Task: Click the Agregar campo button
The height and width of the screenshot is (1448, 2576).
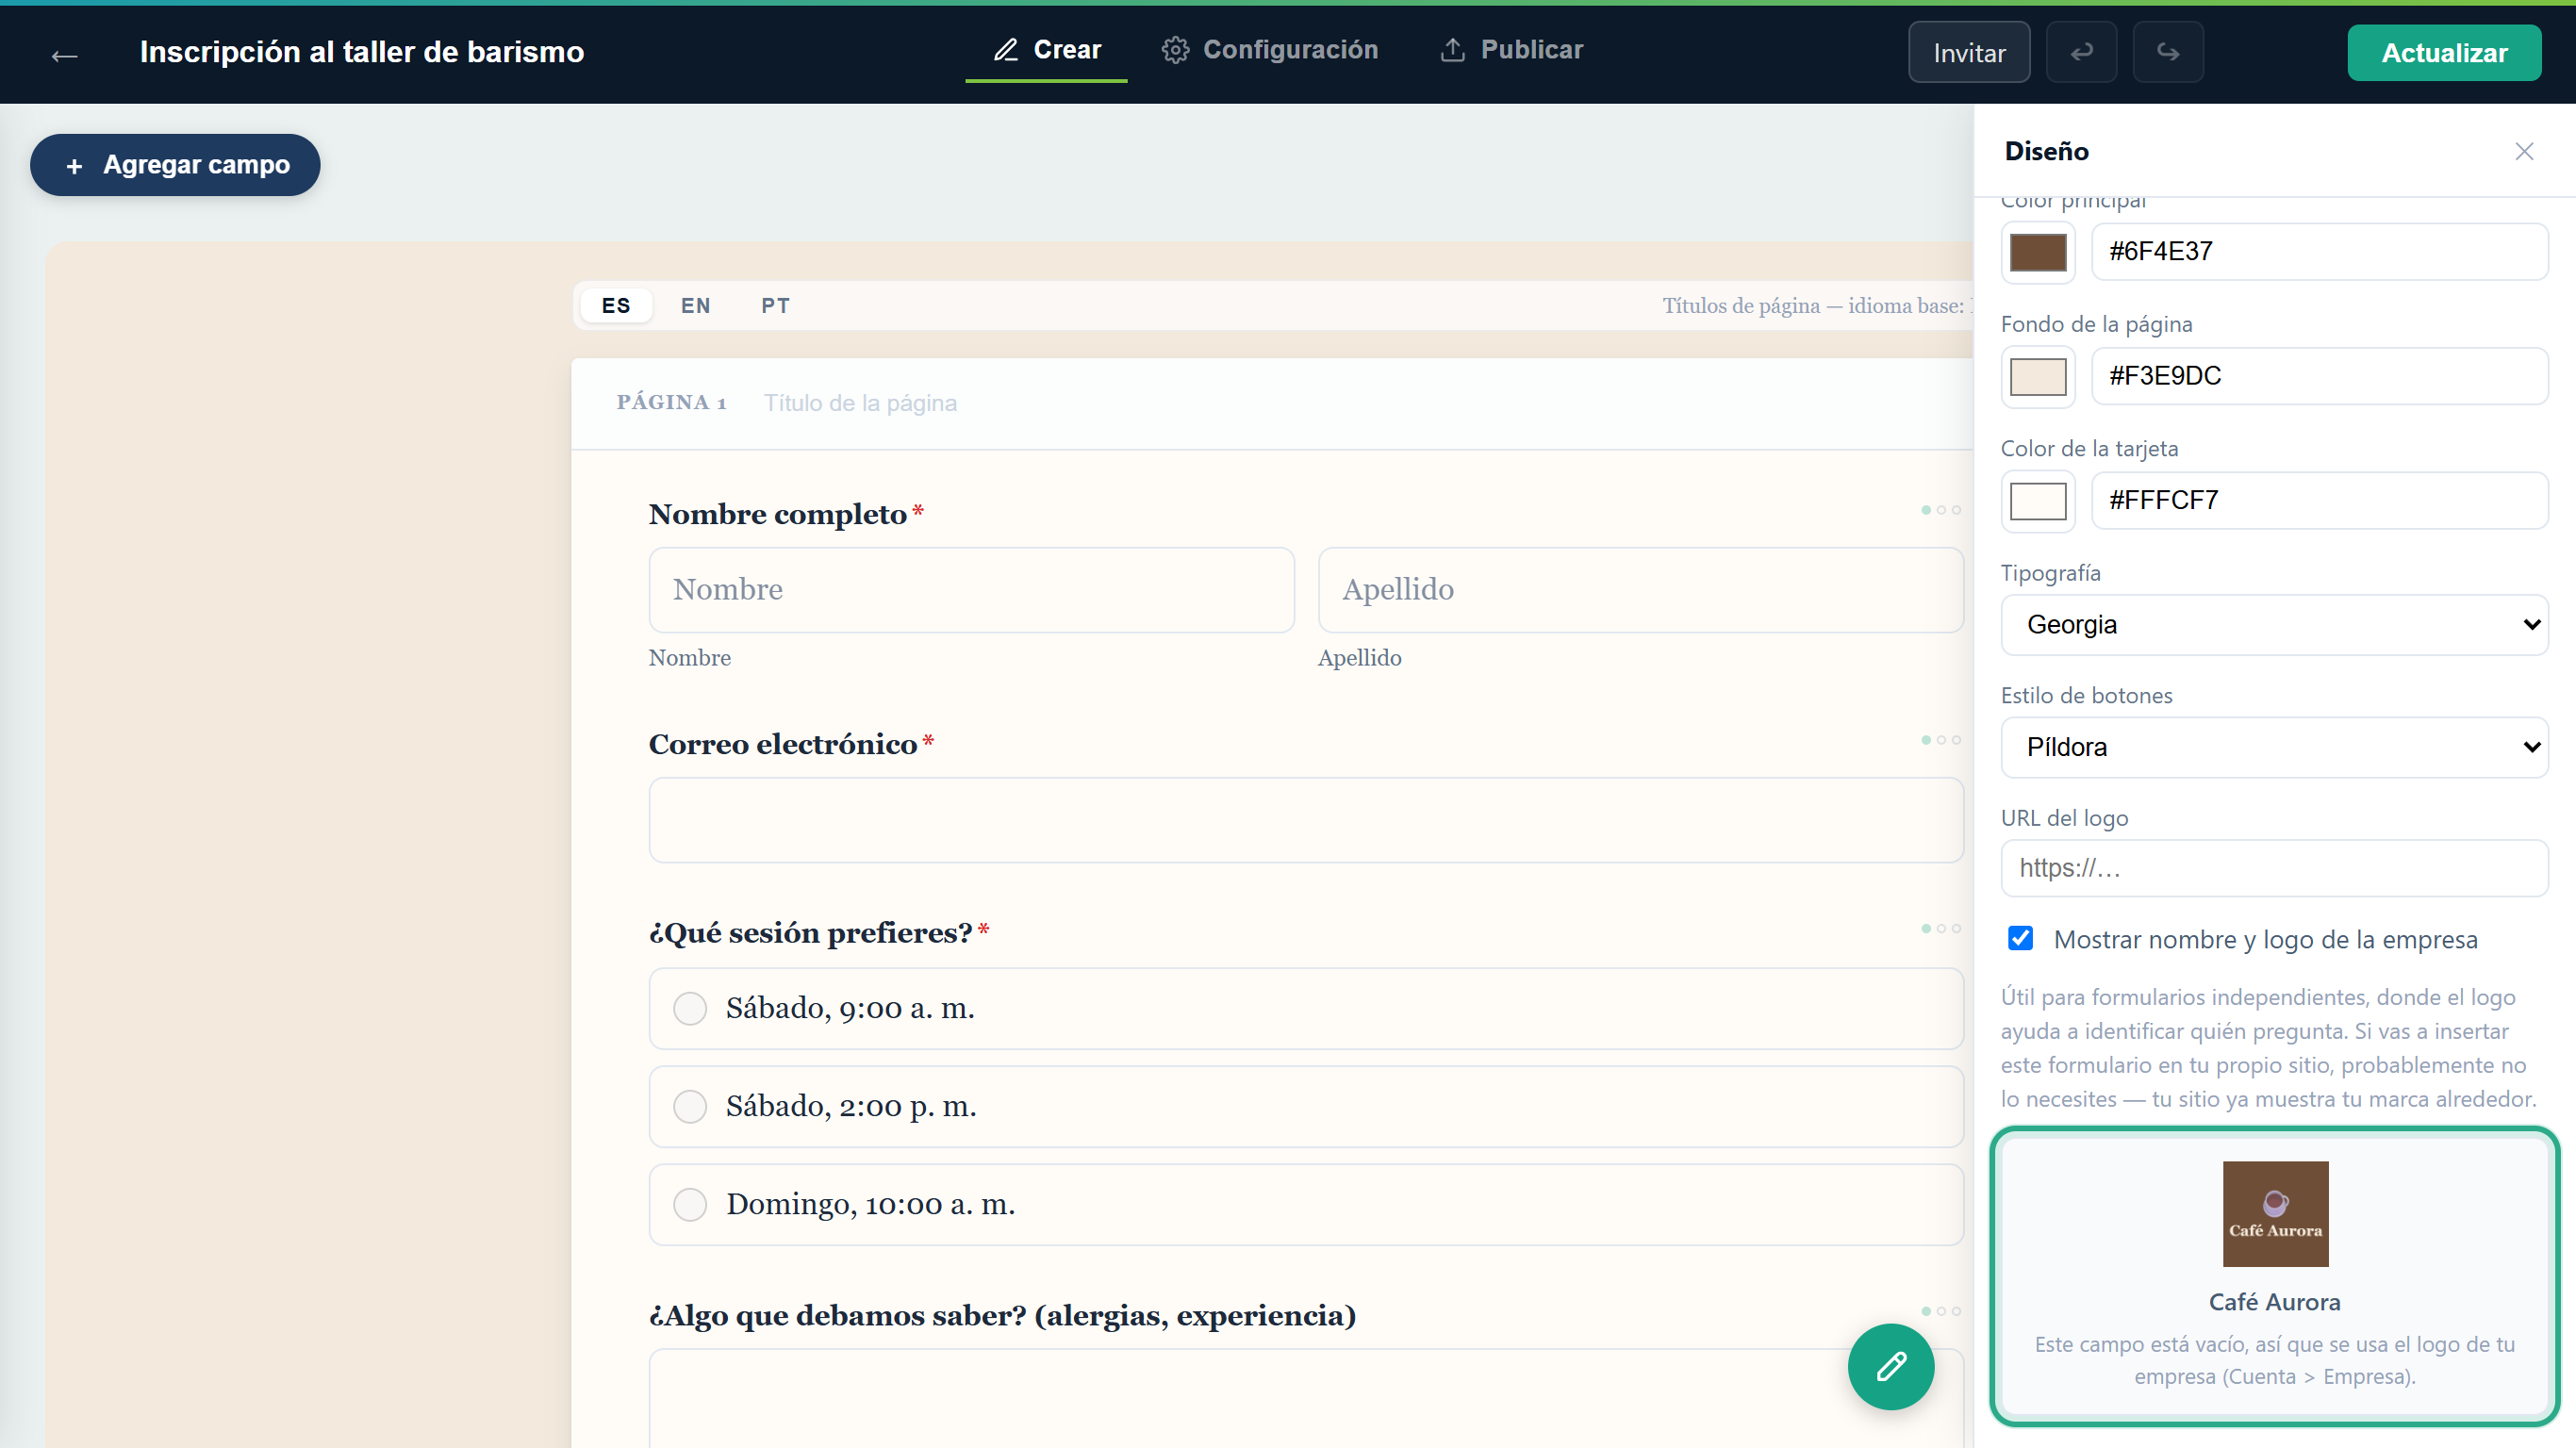Action: (175, 165)
